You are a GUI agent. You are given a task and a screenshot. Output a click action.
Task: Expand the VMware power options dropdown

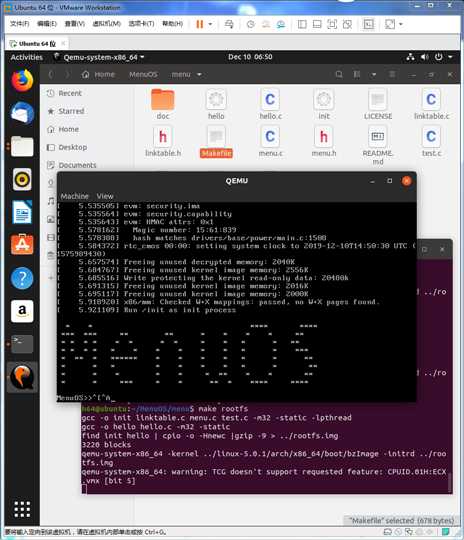210,24
